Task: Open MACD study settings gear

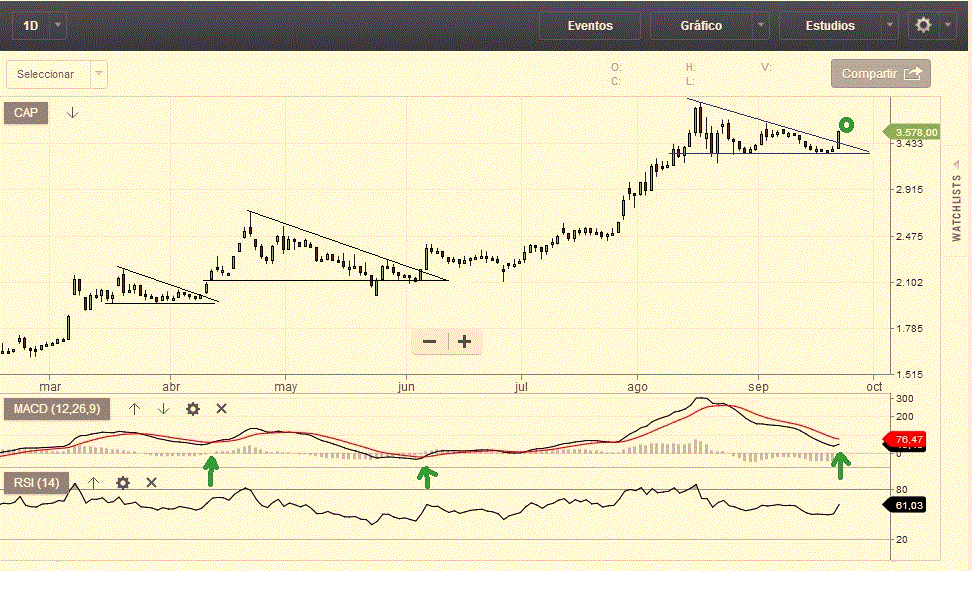Action: click(193, 409)
